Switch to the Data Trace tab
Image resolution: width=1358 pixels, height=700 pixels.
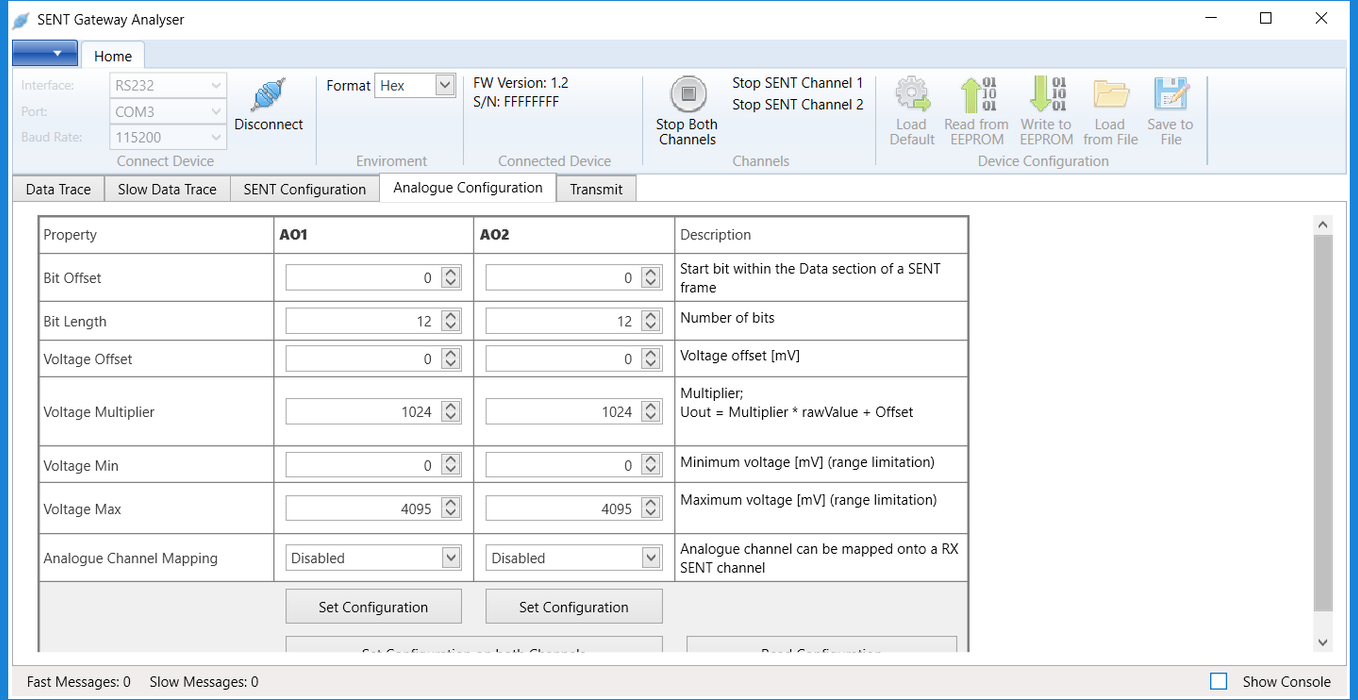click(58, 189)
